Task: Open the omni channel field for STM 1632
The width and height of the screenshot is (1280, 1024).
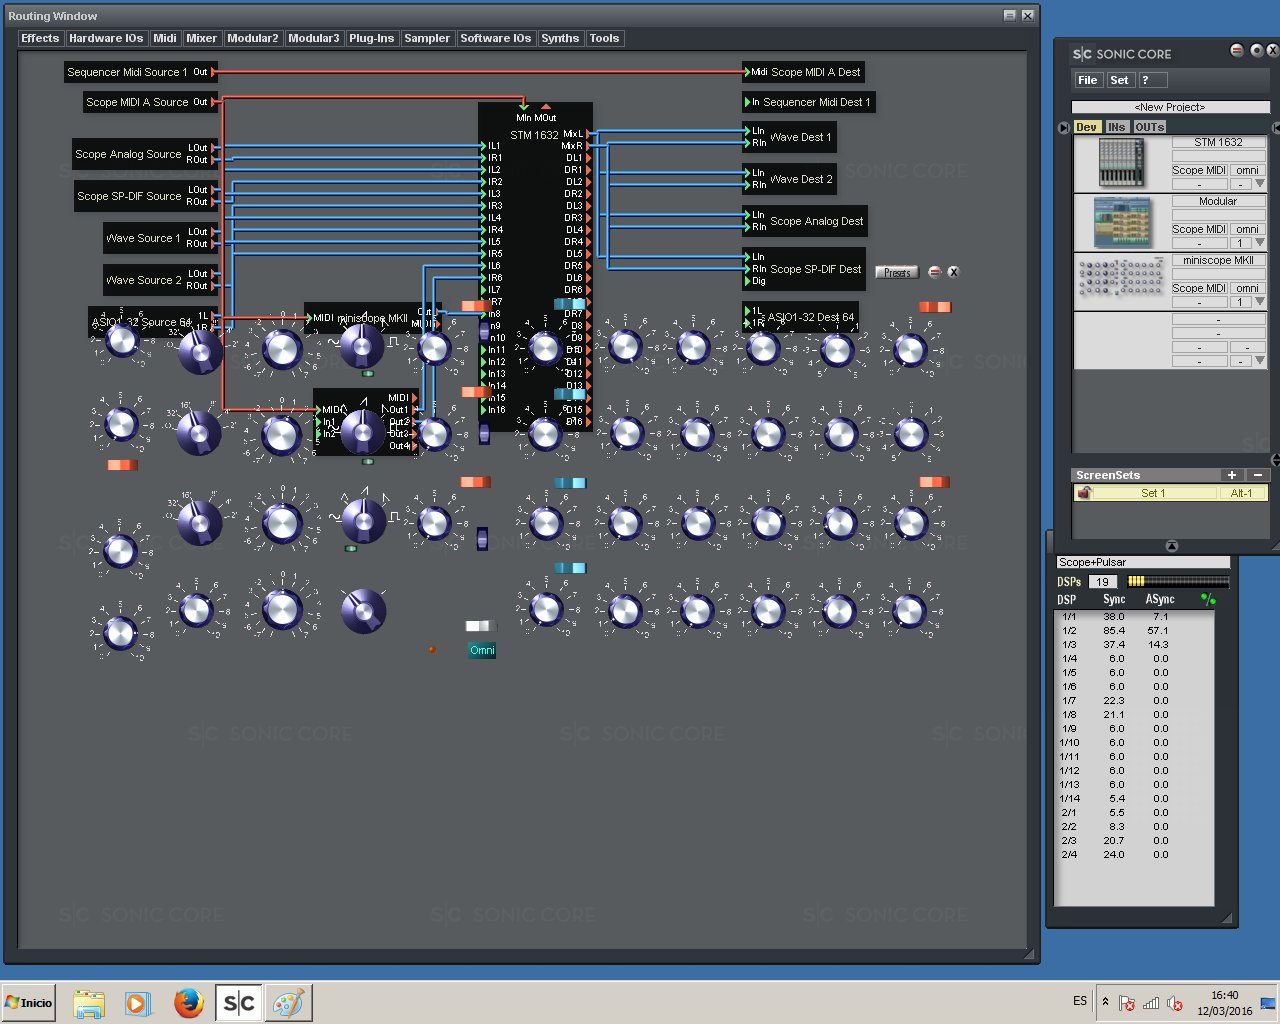Action: tap(1247, 170)
